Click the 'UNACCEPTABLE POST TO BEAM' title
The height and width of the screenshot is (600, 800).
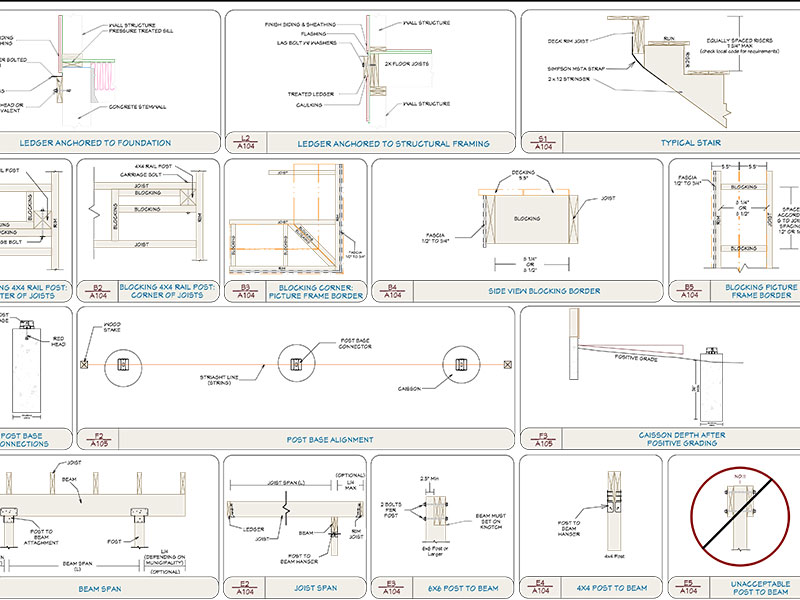pyautogui.click(x=760, y=588)
